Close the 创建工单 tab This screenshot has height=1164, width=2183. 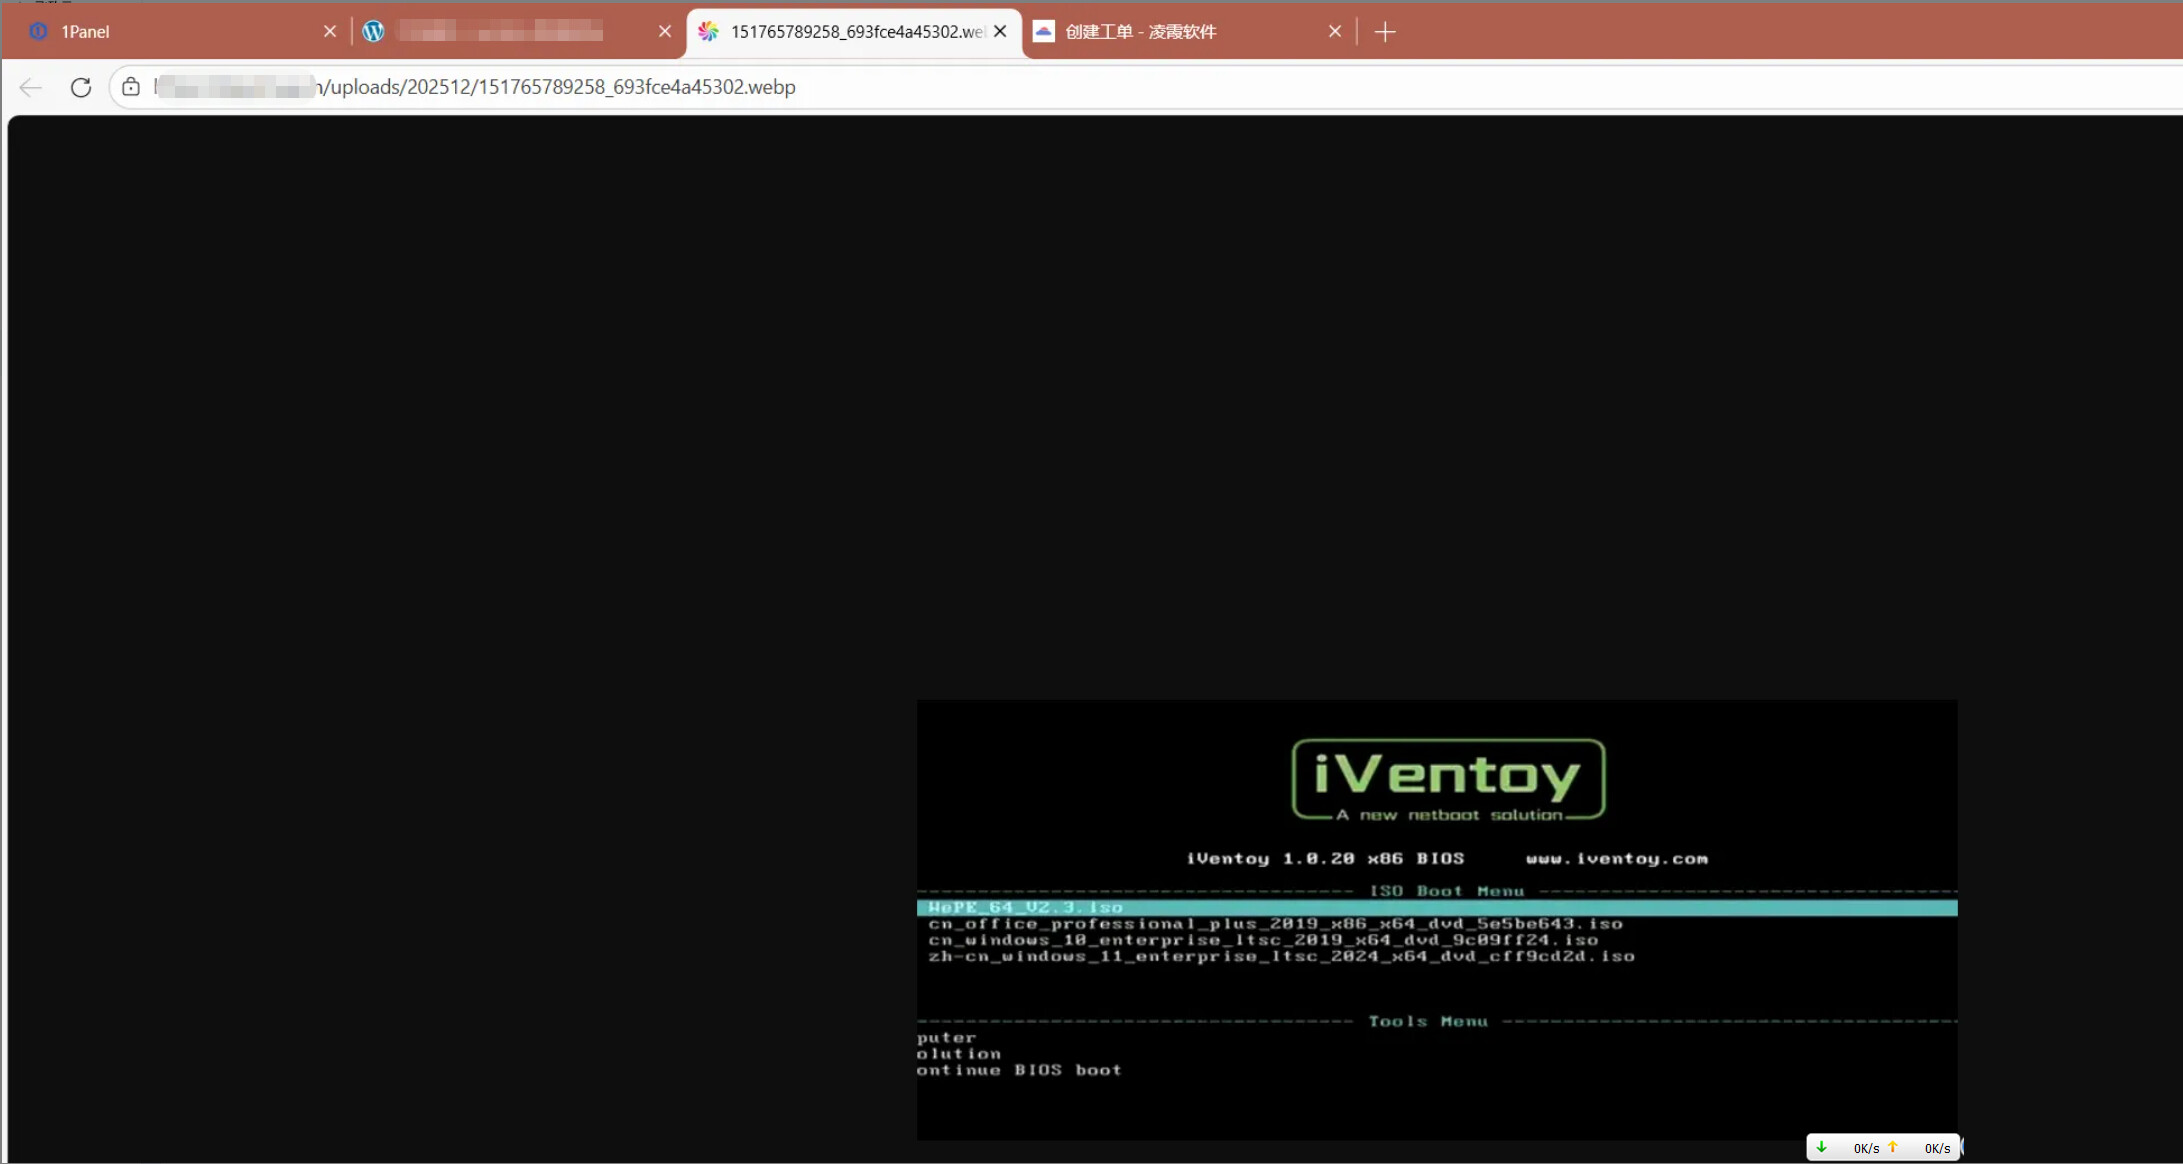click(x=1335, y=32)
